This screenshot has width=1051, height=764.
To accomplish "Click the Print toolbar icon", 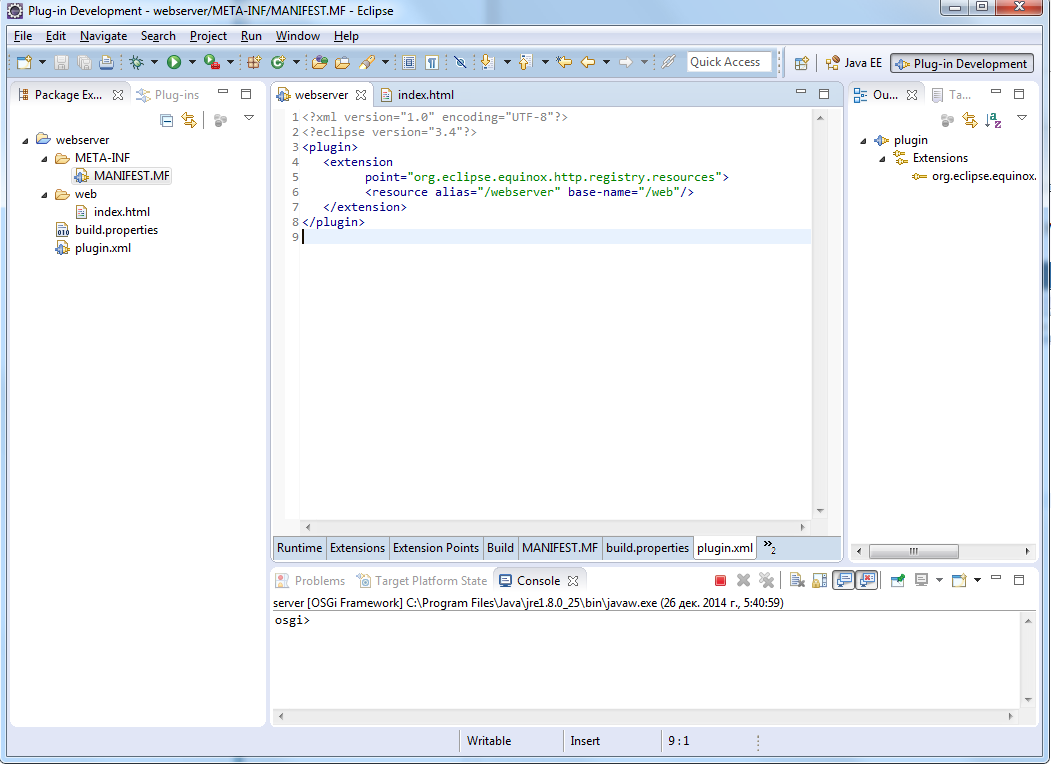I will point(106,62).
